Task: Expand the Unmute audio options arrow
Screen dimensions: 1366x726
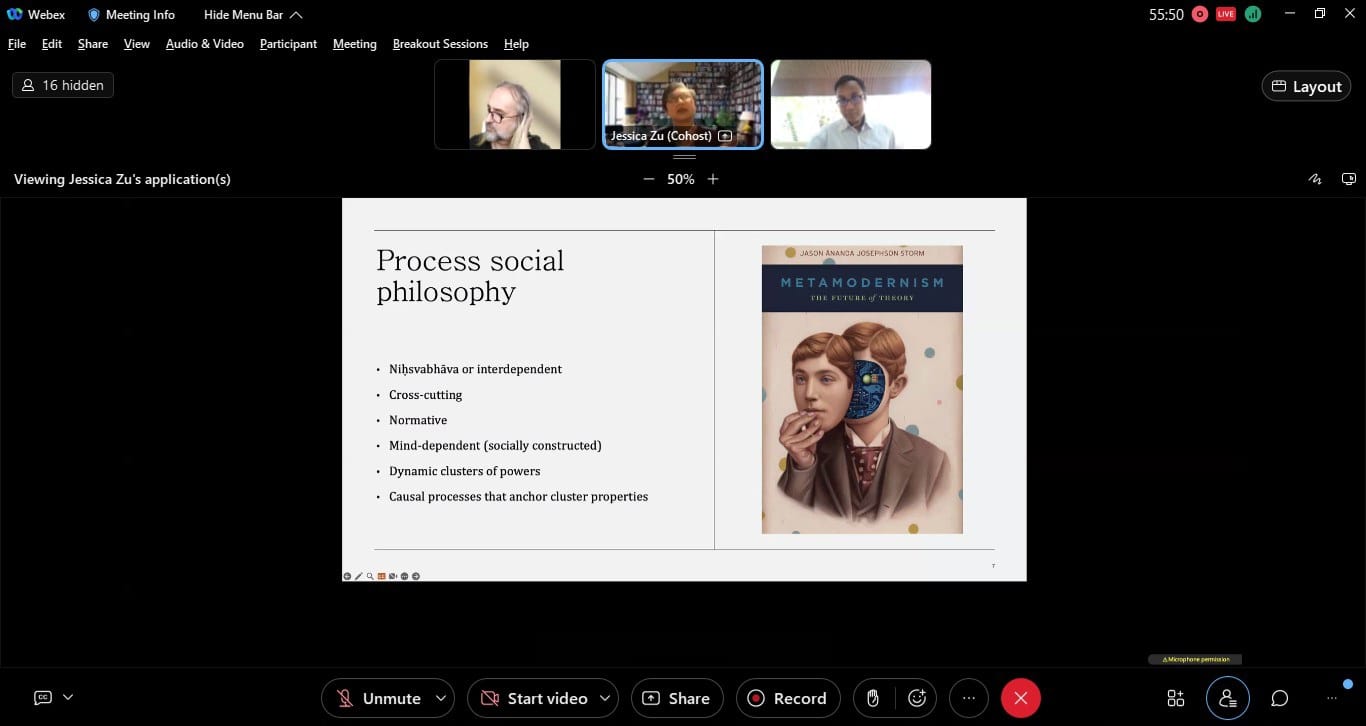Action: click(441, 698)
